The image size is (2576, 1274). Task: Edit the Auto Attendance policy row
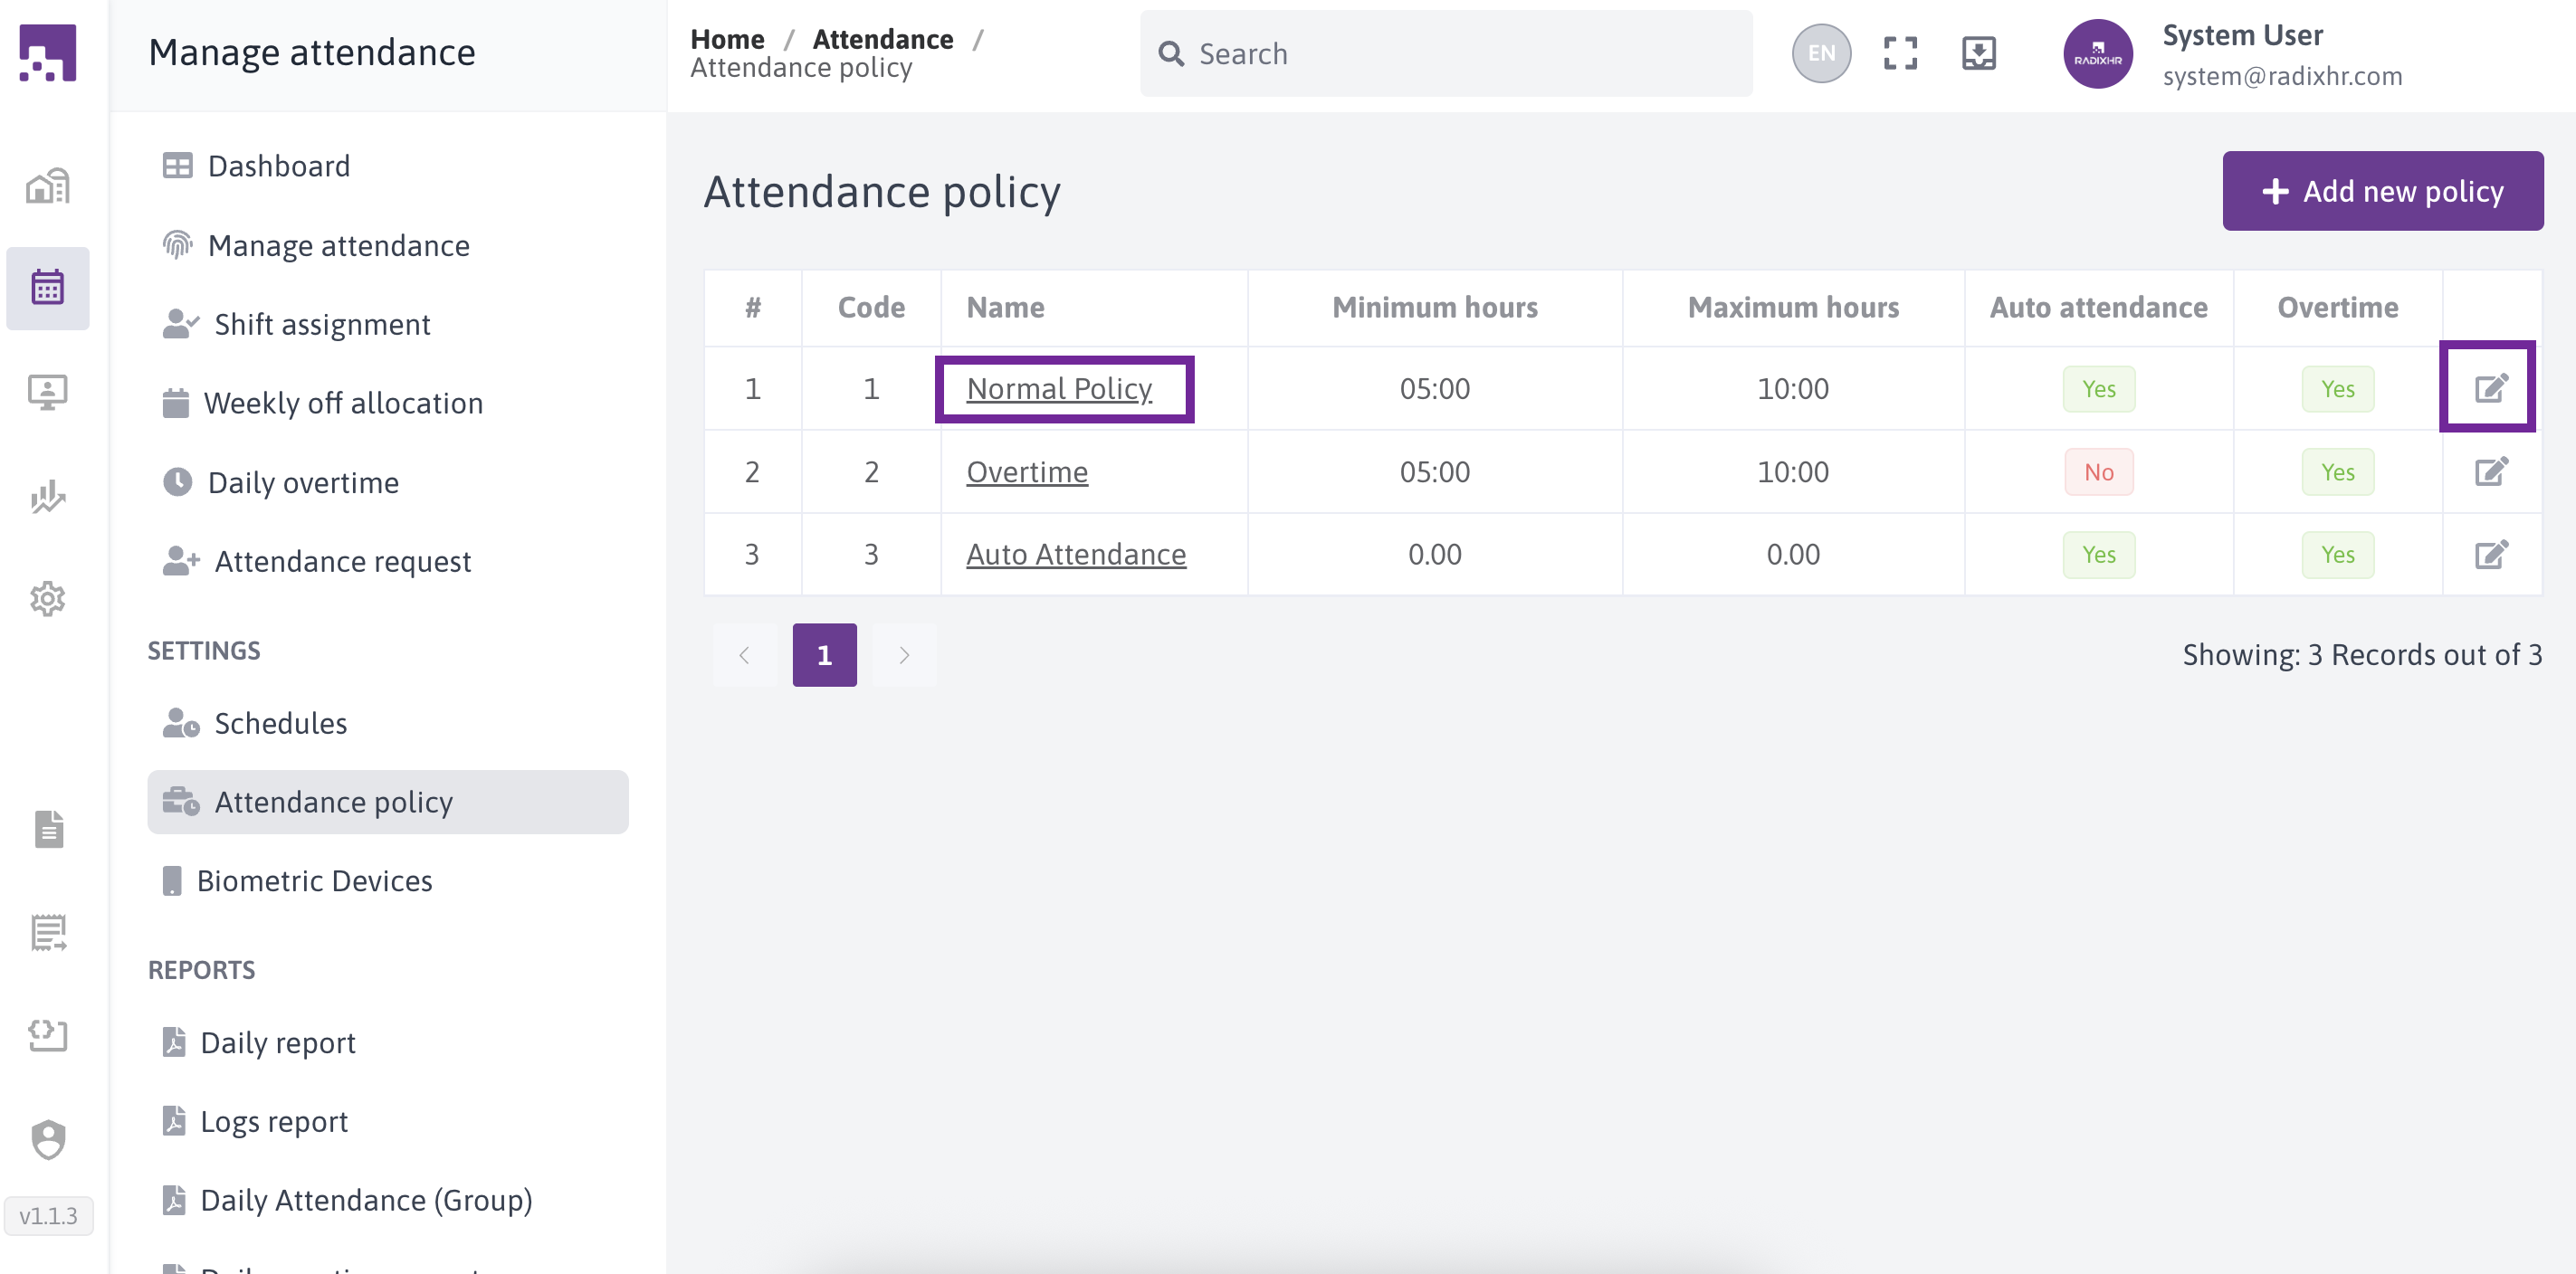coord(2490,554)
